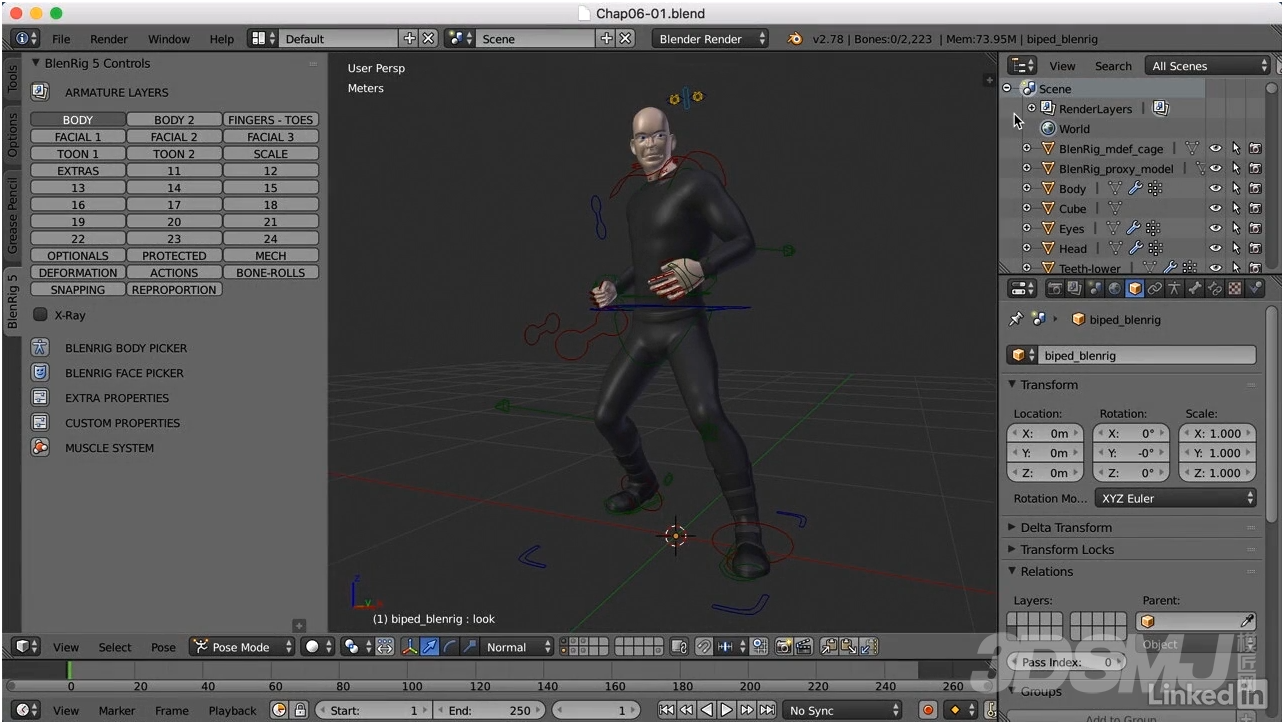
Task: Open the Armature data tab icon
Action: tap(1175, 289)
